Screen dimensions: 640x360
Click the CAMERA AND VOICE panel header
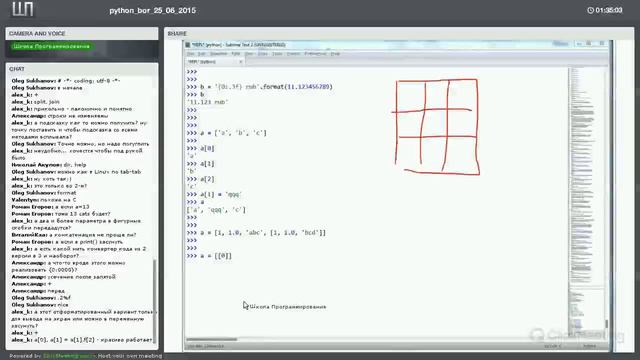tap(82, 33)
